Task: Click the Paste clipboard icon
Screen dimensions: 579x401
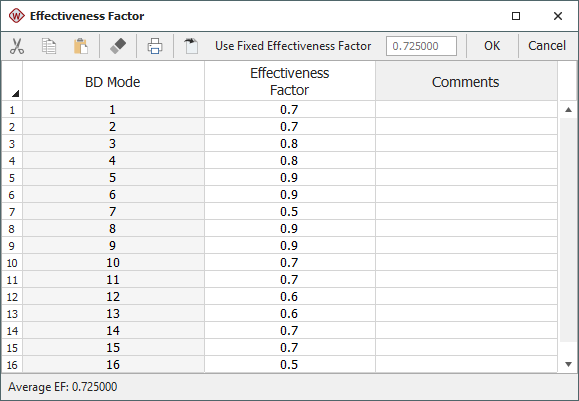Action: coord(81,46)
